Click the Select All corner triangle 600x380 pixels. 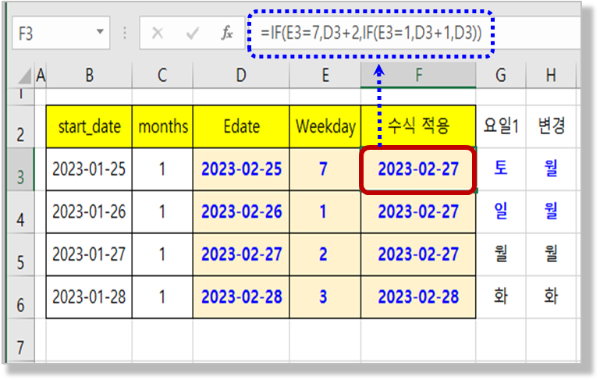(x=25, y=75)
